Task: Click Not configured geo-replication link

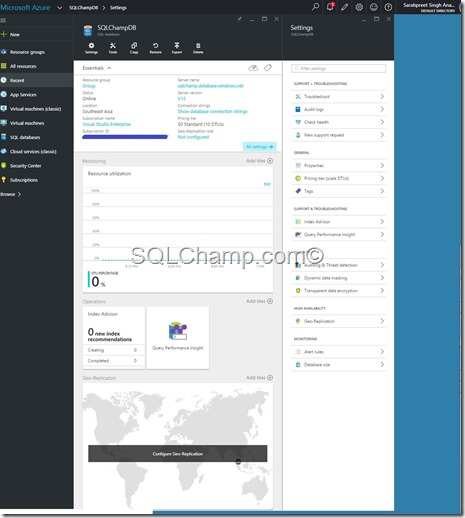Action: [193, 137]
